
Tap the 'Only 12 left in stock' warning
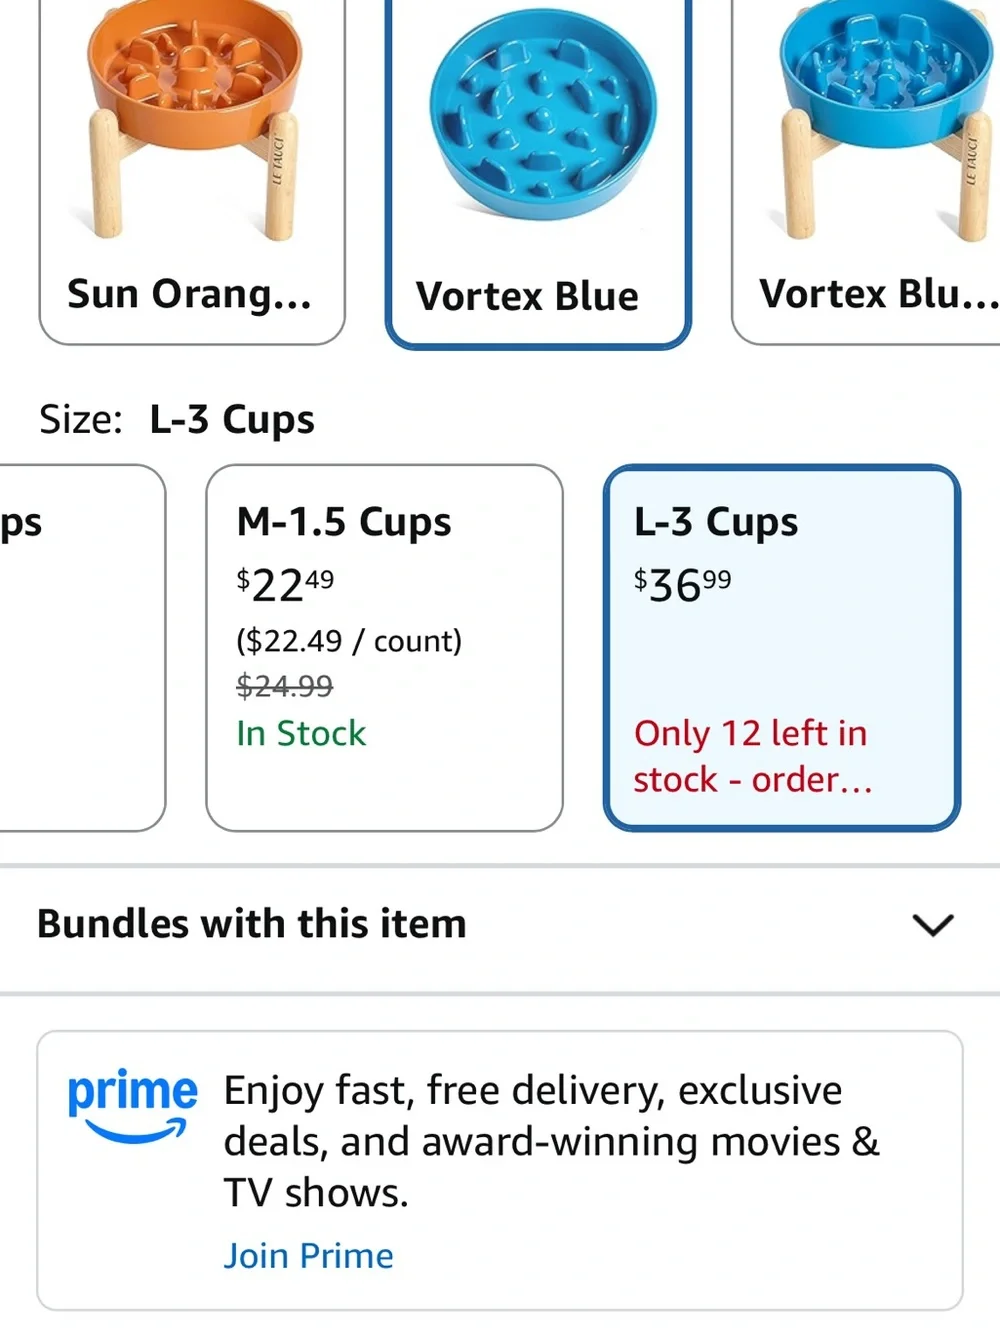[x=753, y=756]
